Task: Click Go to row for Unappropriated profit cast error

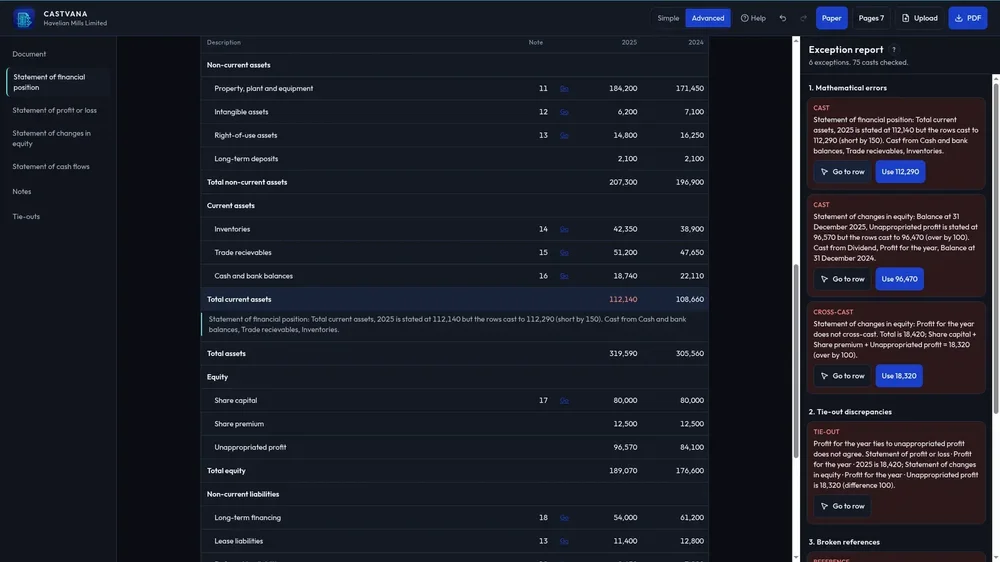Action: point(842,279)
